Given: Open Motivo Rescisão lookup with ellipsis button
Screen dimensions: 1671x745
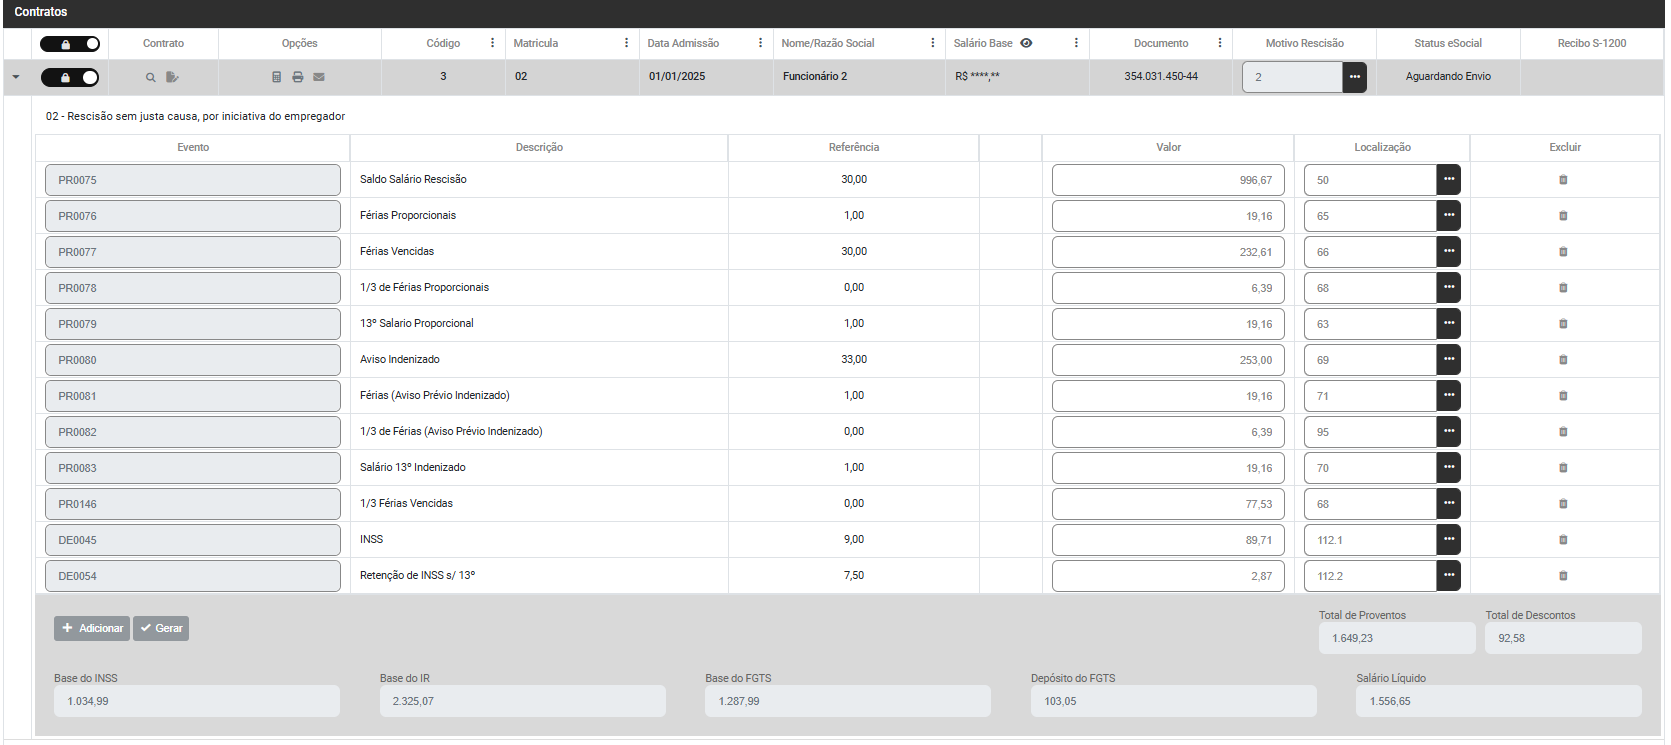Looking at the screenshot, I should [1355, 77].
